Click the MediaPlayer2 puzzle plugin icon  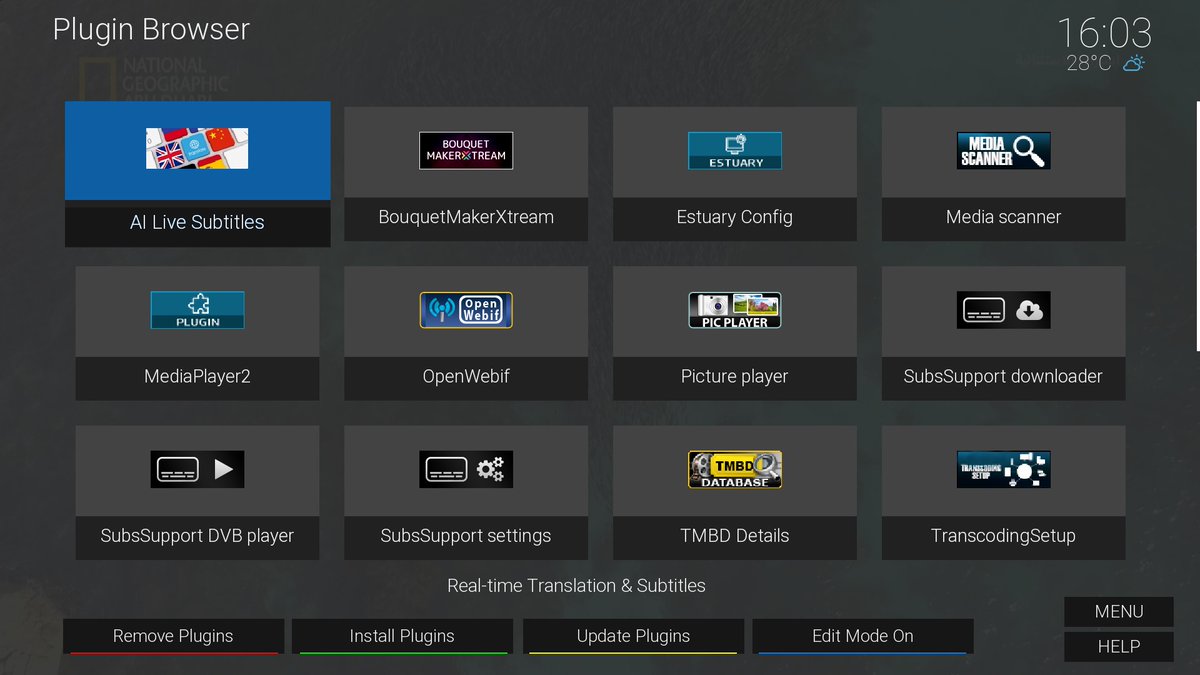197,310
